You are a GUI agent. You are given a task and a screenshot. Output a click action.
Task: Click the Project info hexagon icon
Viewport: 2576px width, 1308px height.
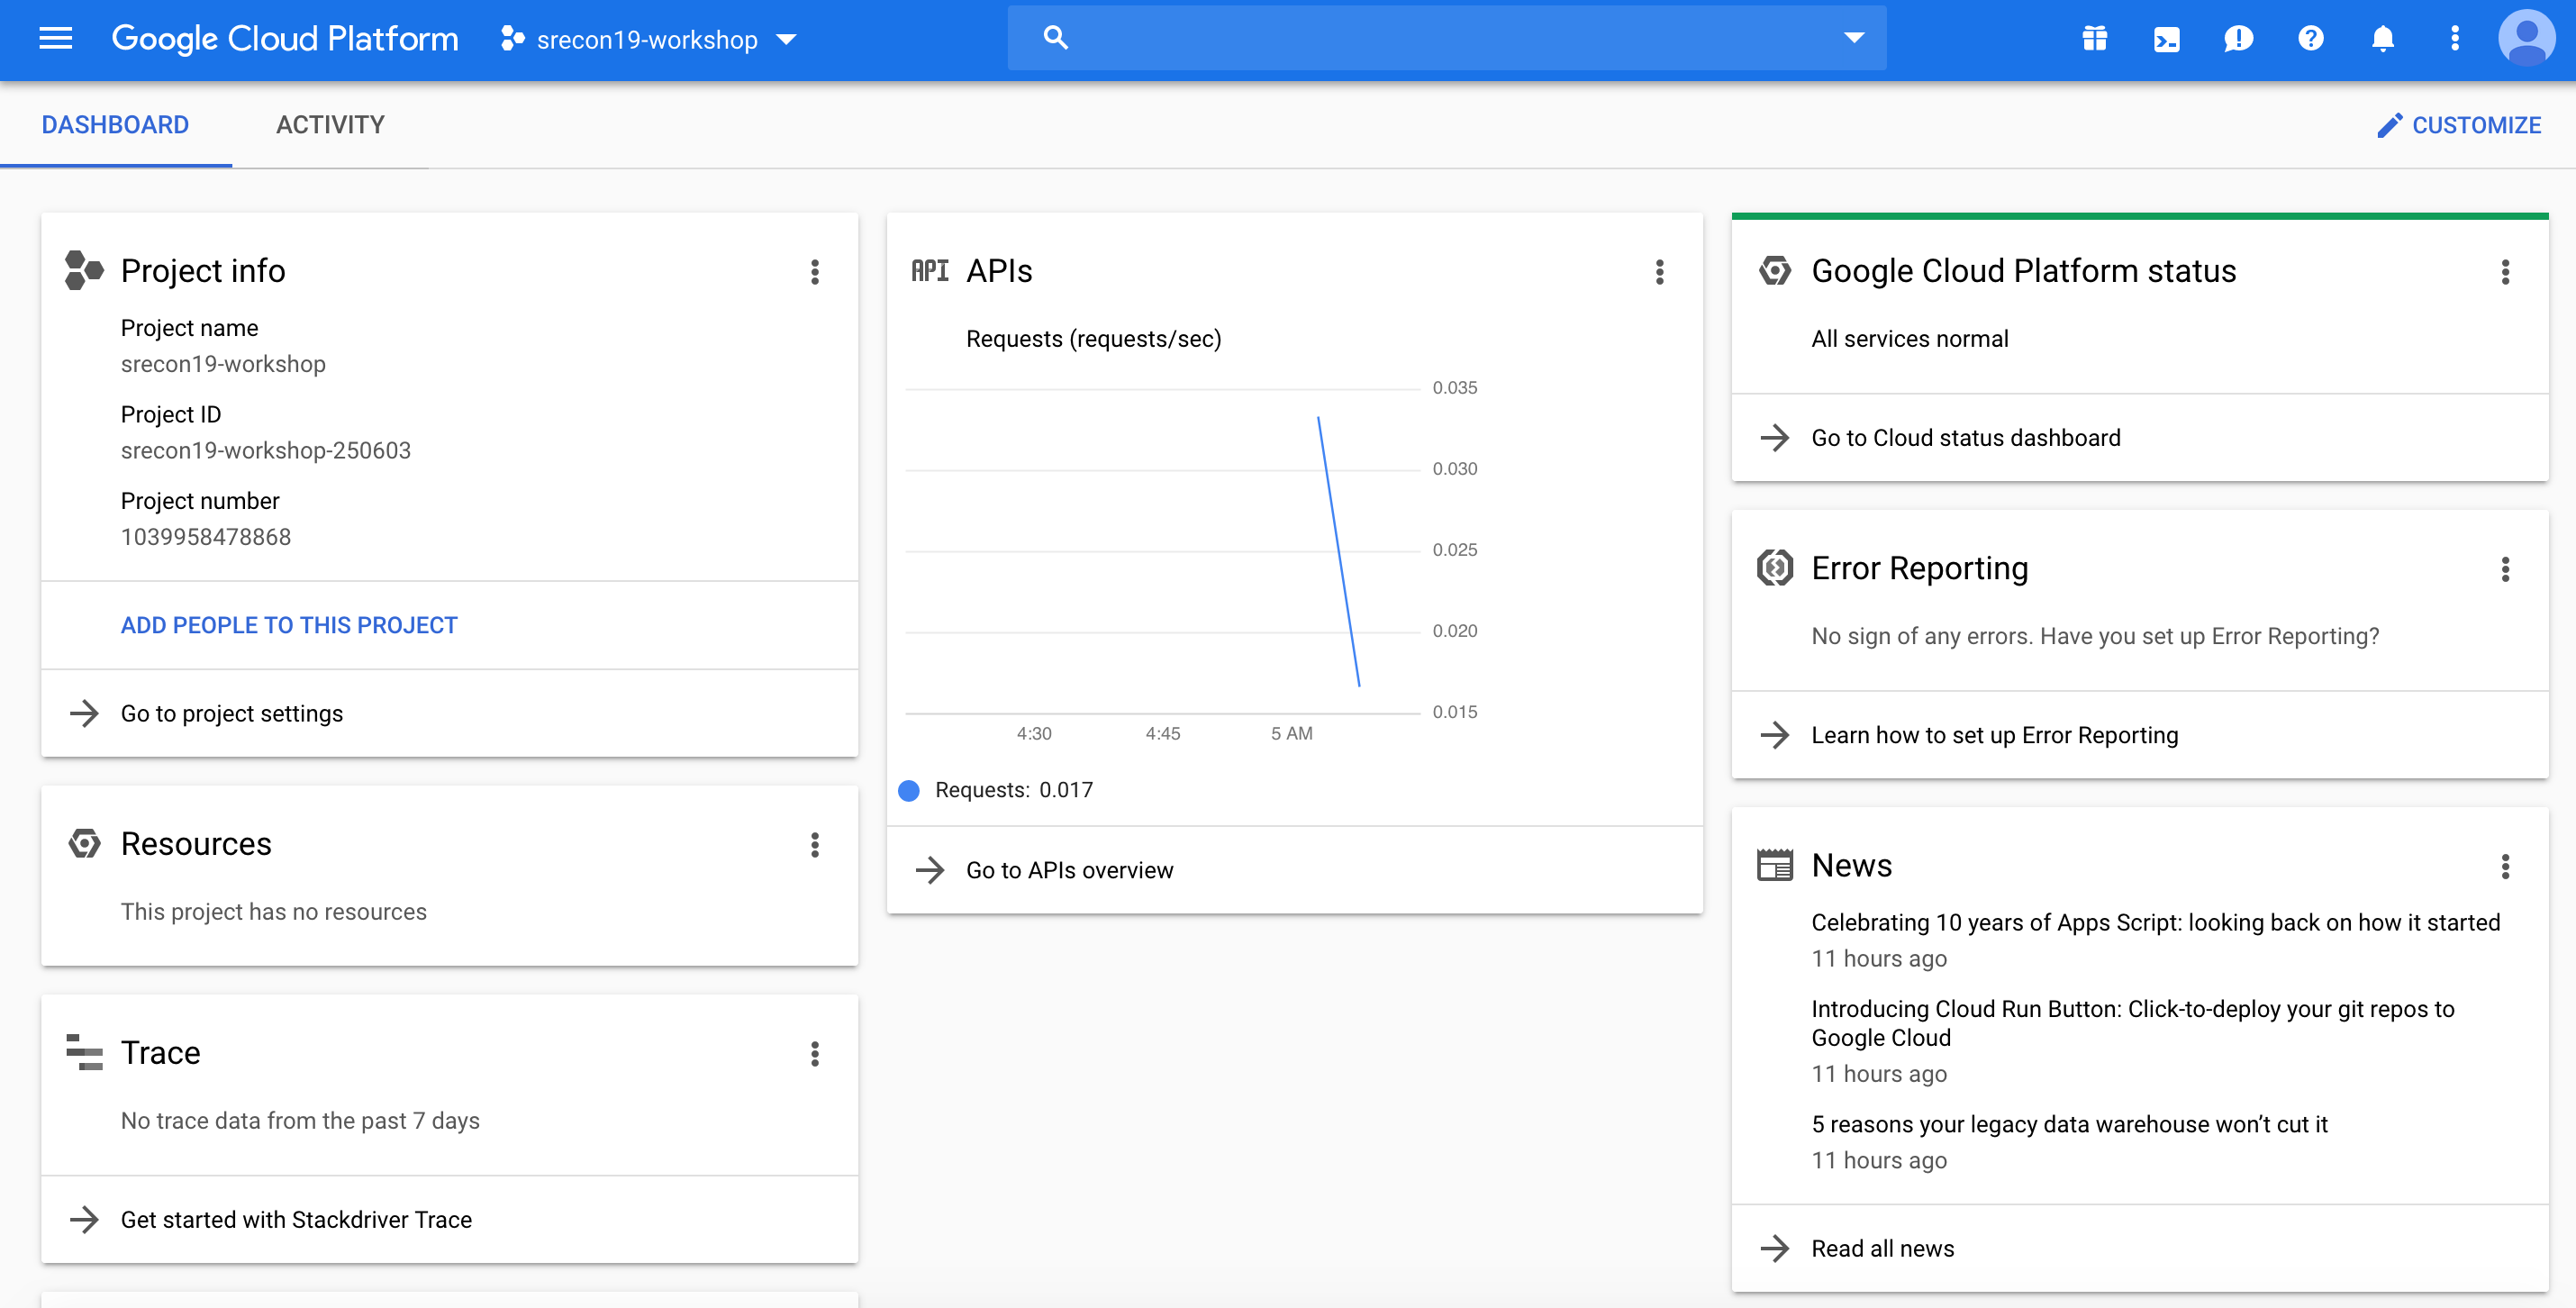click(x=84, y=270)
